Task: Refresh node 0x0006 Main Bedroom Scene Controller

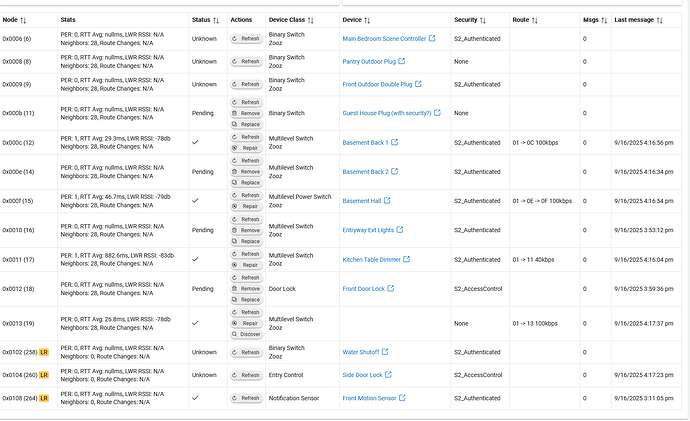Action: pyautogui.click(x=245, y=39)
